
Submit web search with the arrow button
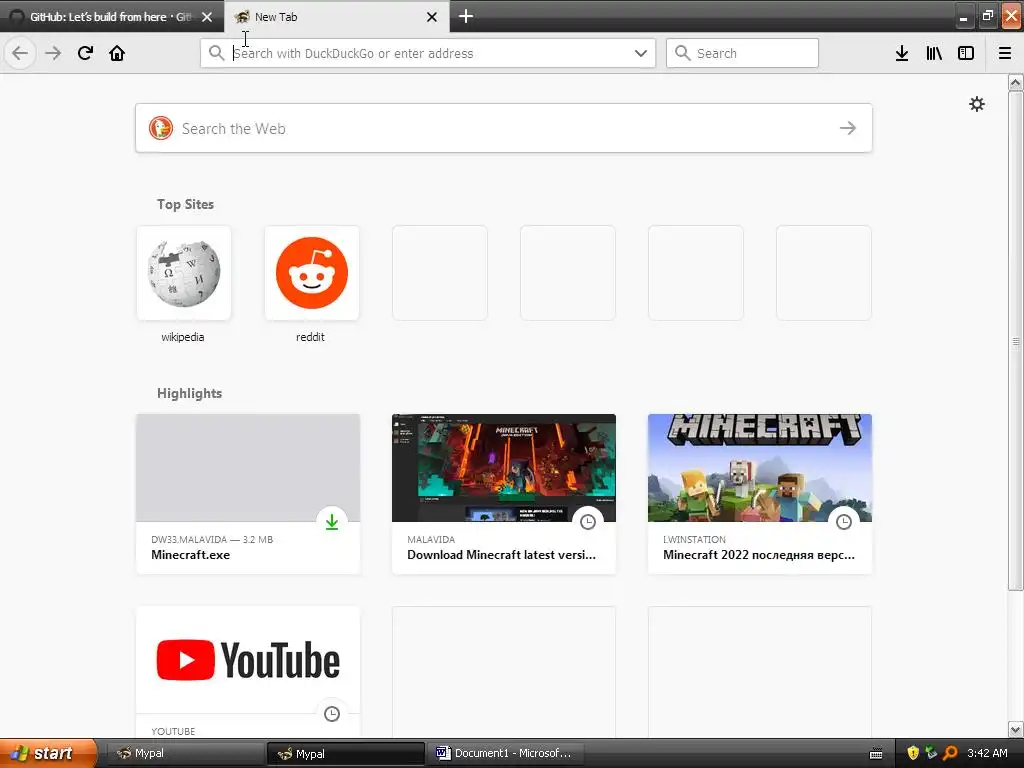pos(848,128)
